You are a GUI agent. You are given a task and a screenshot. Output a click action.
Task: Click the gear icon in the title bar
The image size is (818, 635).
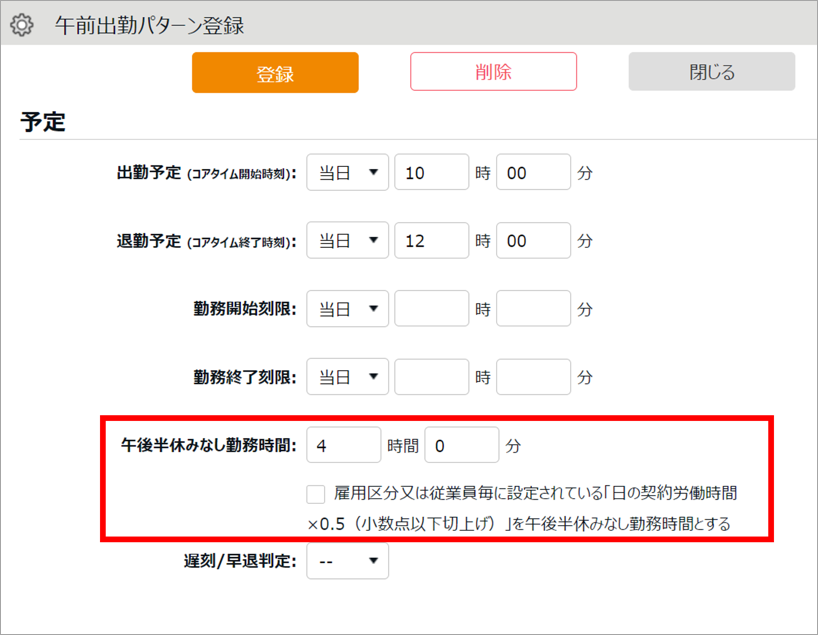pos(21,24)
